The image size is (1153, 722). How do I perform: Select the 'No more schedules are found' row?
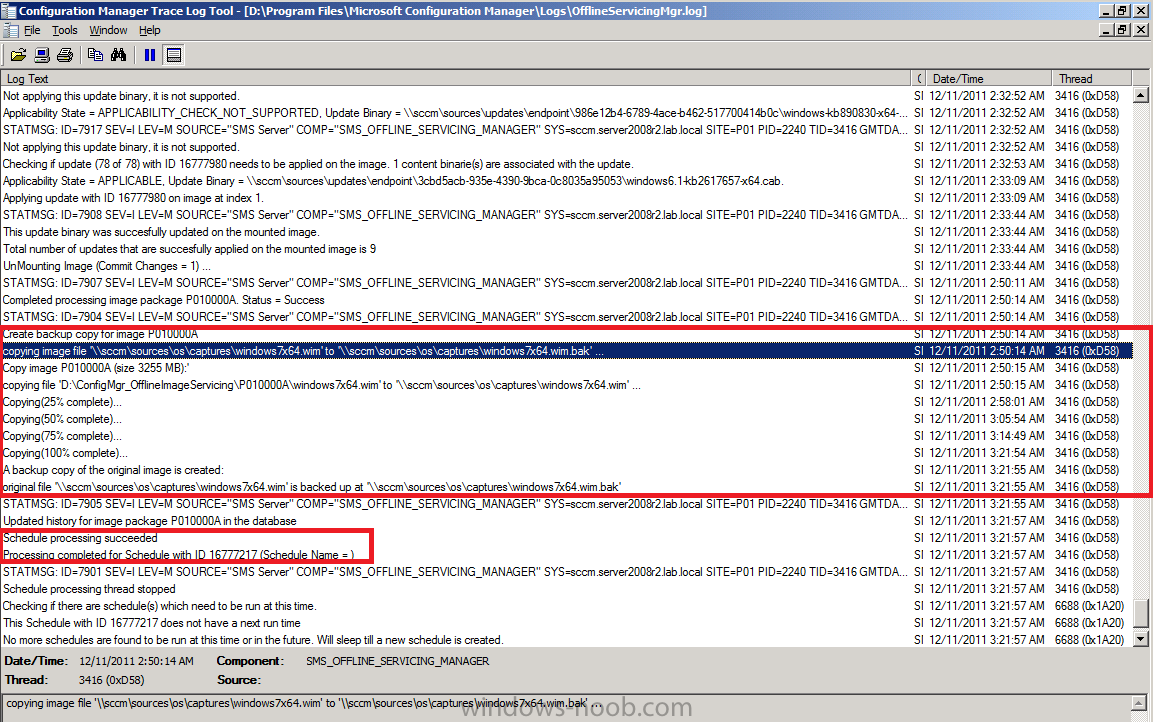[566, 640]
